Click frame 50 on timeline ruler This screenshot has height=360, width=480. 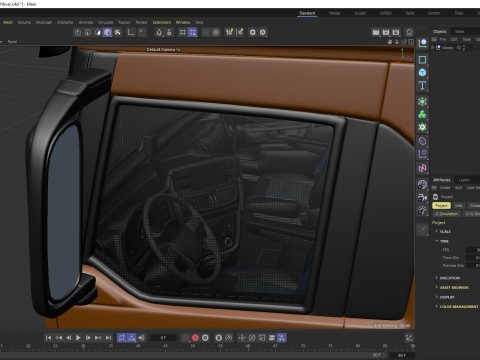(193, 347)
